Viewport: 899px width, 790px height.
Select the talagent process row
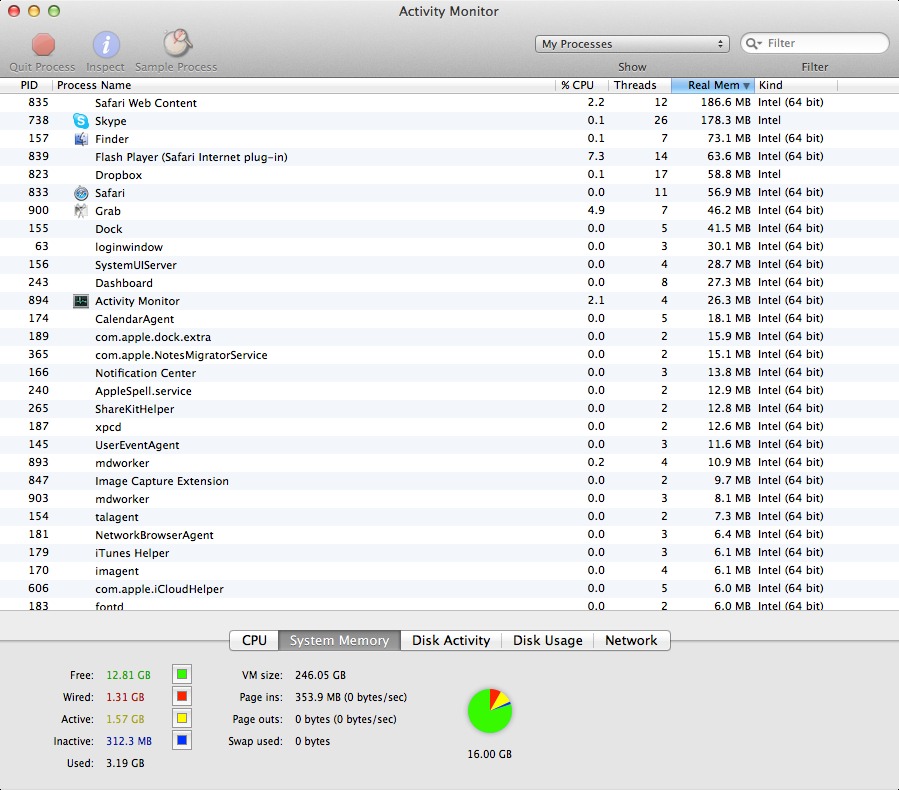[450, 517]
